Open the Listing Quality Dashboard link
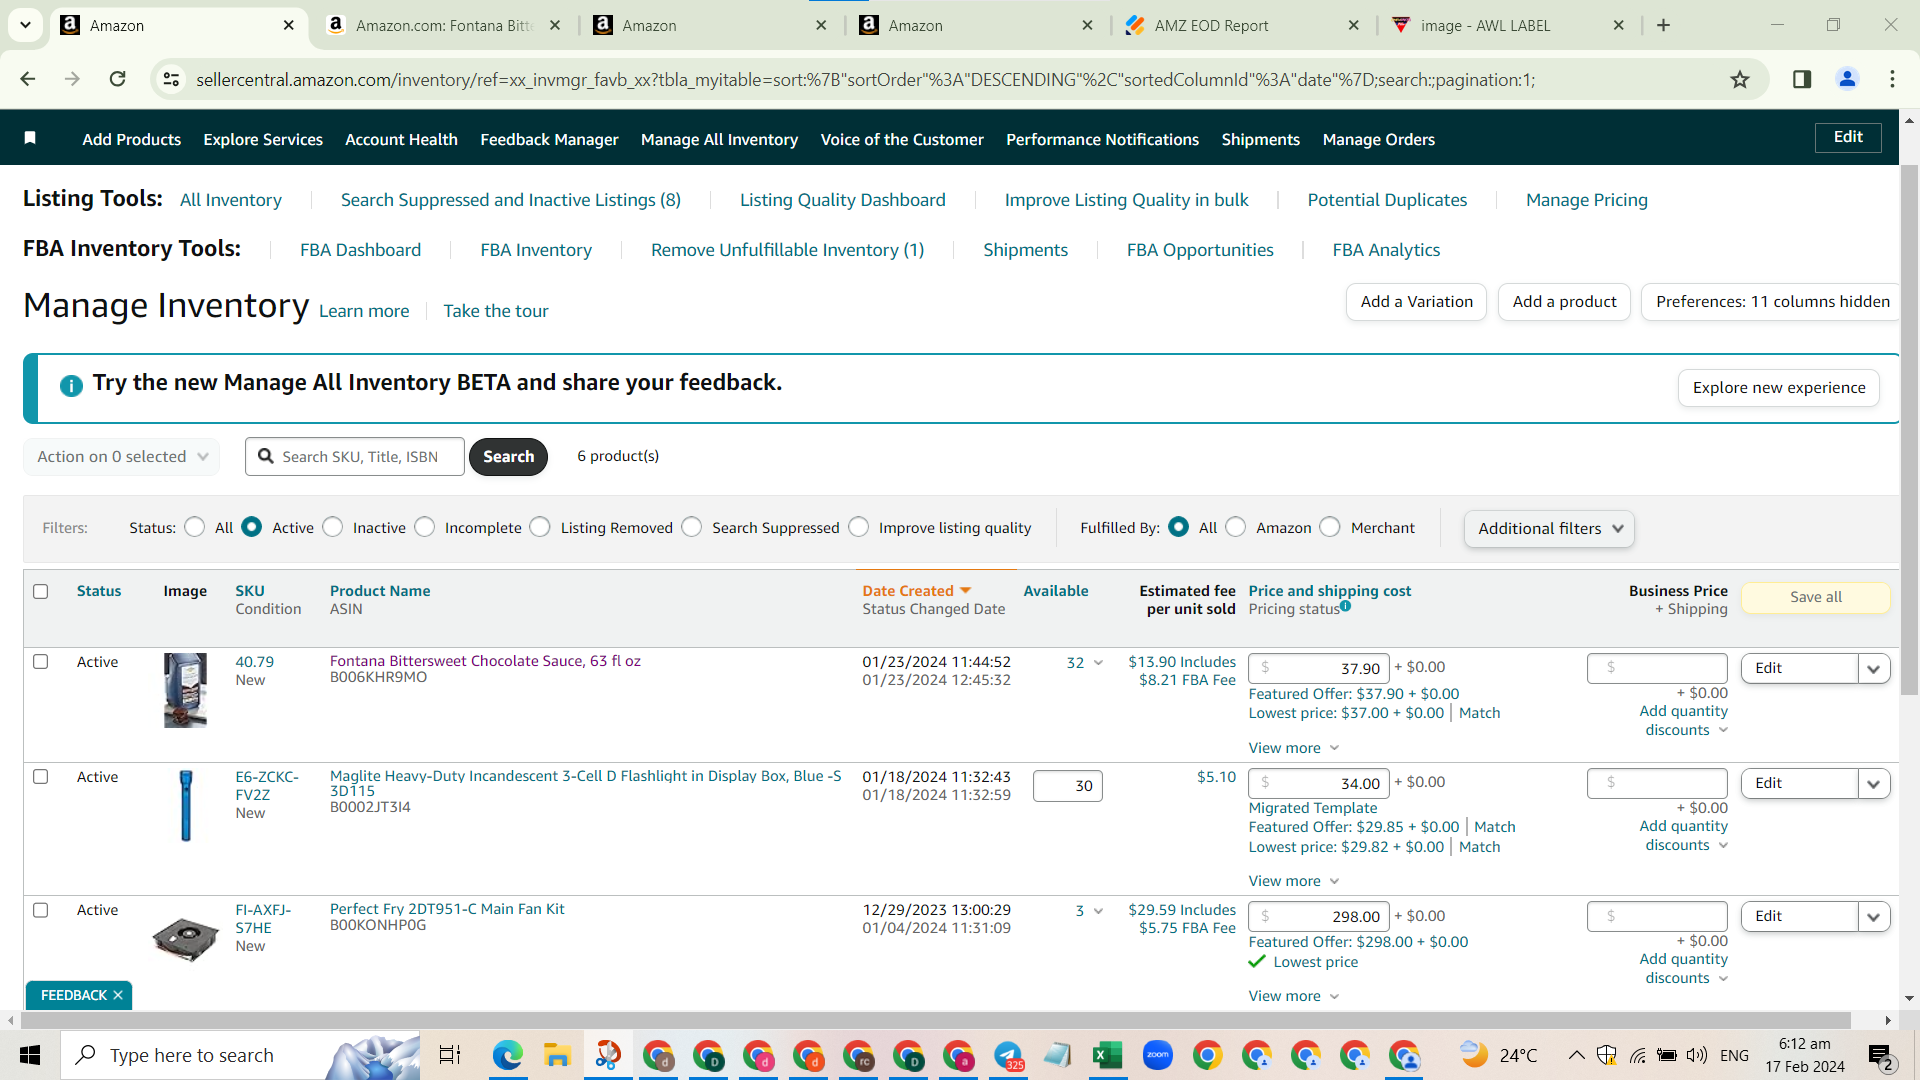This screenshot has width=1920, height=1080. pos(842,200)
